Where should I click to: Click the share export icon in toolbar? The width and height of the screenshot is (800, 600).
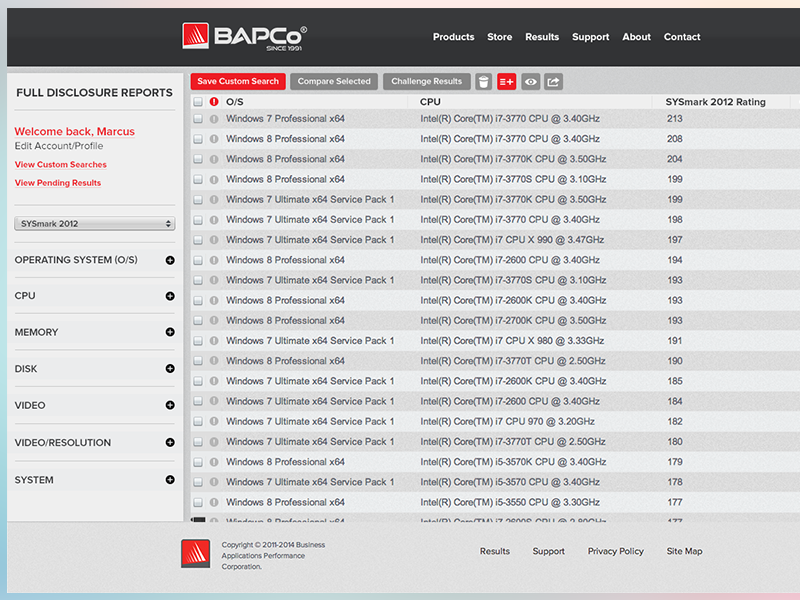[554, 82]
